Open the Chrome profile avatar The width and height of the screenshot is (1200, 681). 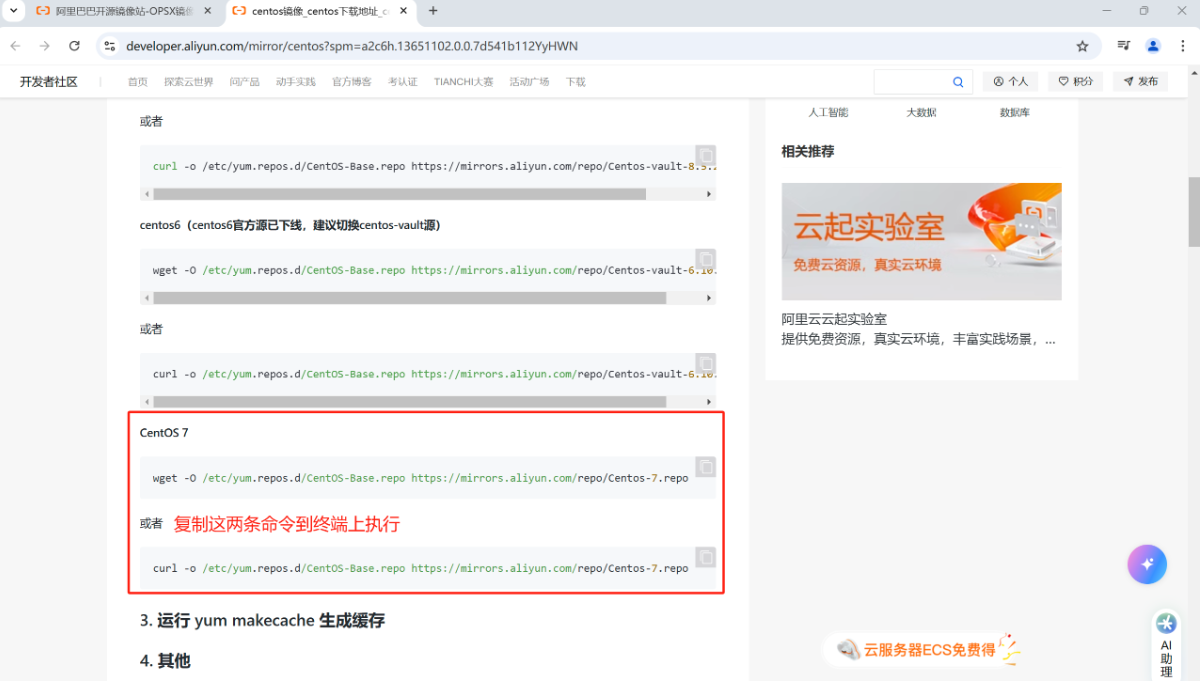coord(1153,46)
